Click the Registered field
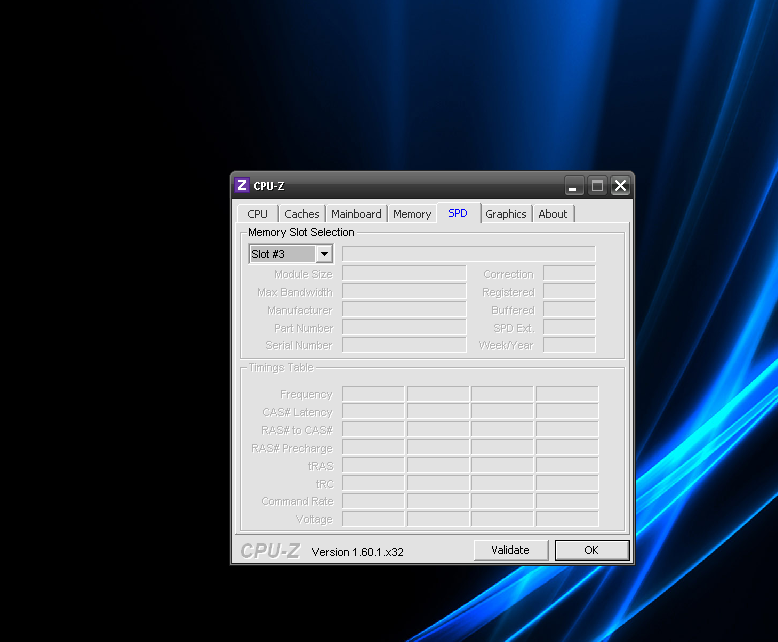The image size is (778, 642). pos(569,292)
